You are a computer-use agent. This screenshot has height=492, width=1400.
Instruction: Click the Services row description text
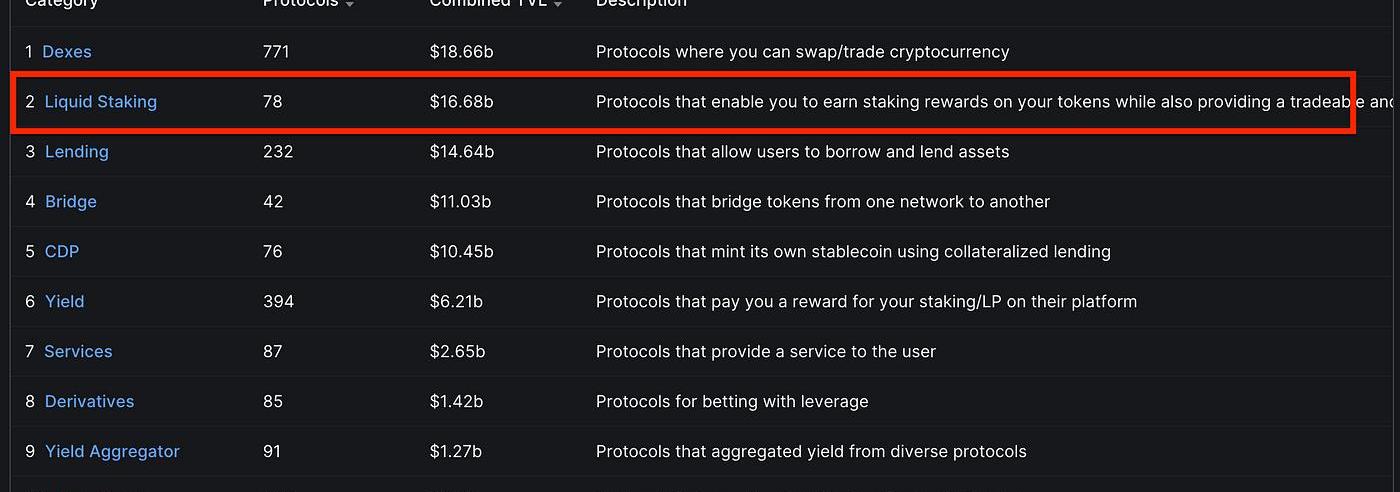click(765, 352)
